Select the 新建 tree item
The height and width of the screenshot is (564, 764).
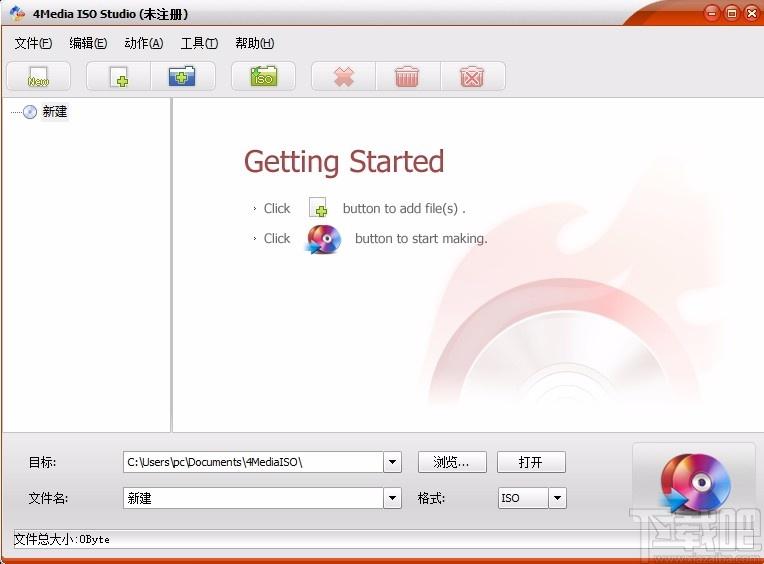pos(55,112)
